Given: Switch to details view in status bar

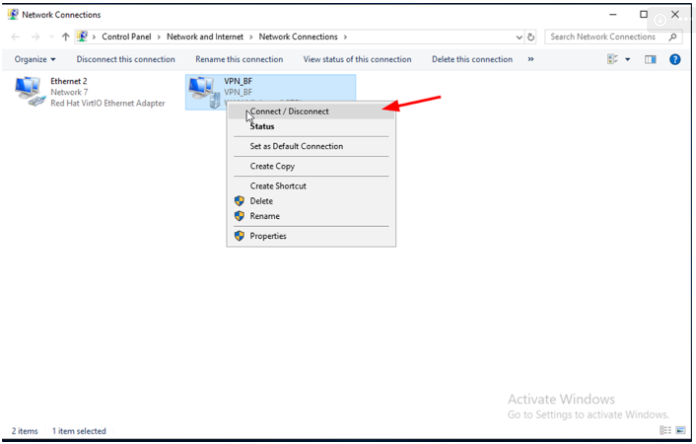Looking at the screenshot, I should [665, 430].
